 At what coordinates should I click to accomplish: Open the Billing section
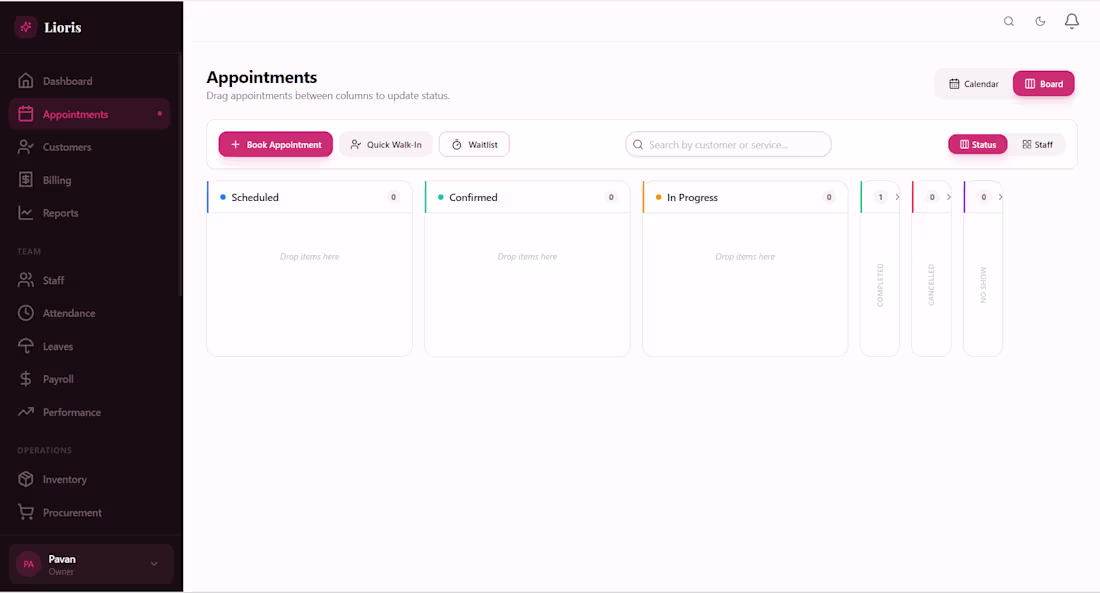click(90, 180)
